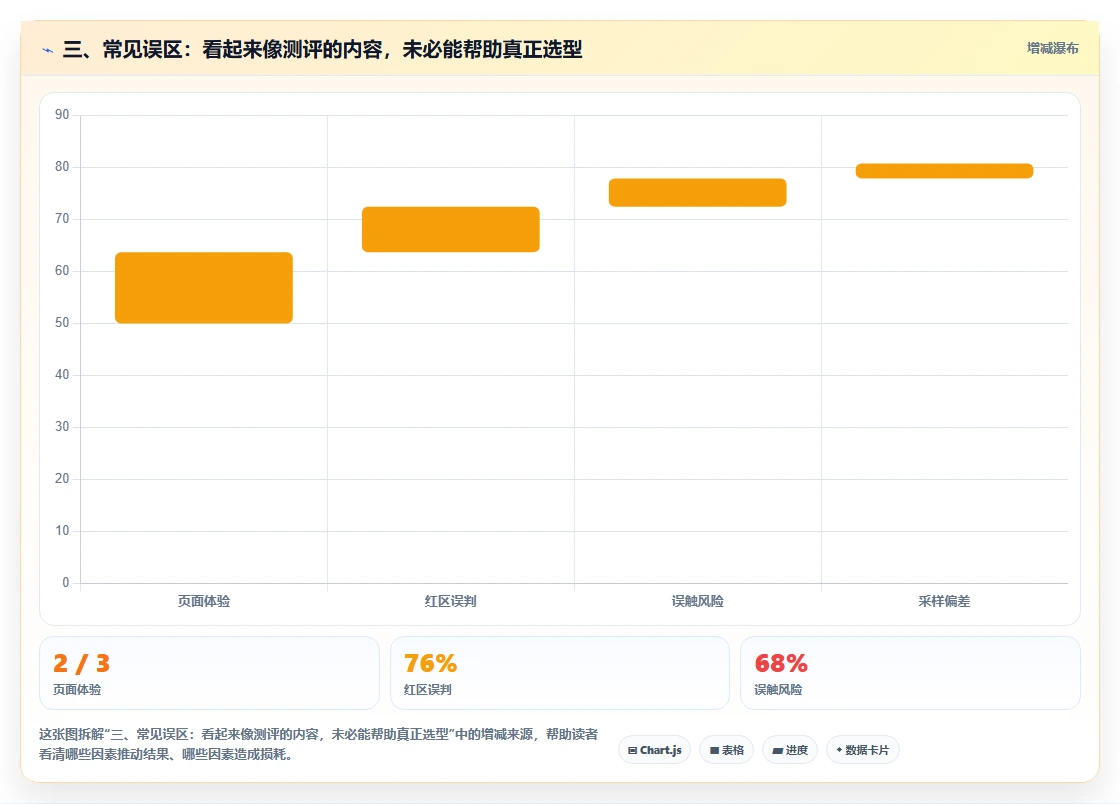This screenshot has height=804, width=1120.
Task: Select the 采样偏差 waterfall bar
Action: [944, 171]
